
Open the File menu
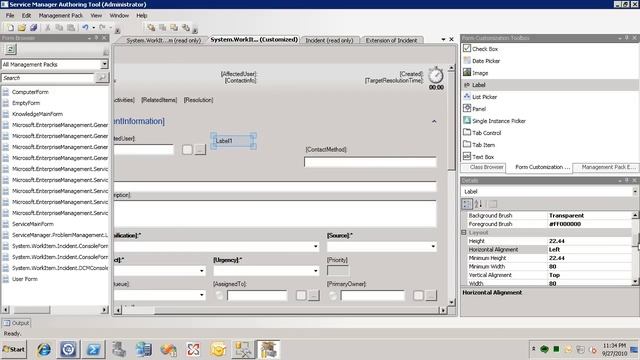[x=10, y=16]
